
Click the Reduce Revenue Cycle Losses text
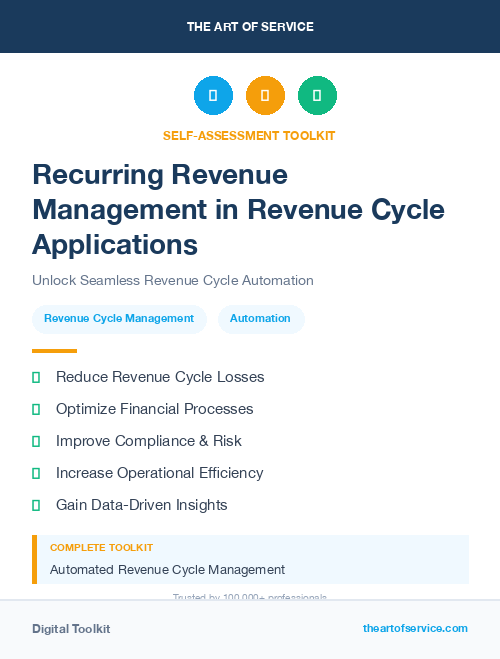160,377
